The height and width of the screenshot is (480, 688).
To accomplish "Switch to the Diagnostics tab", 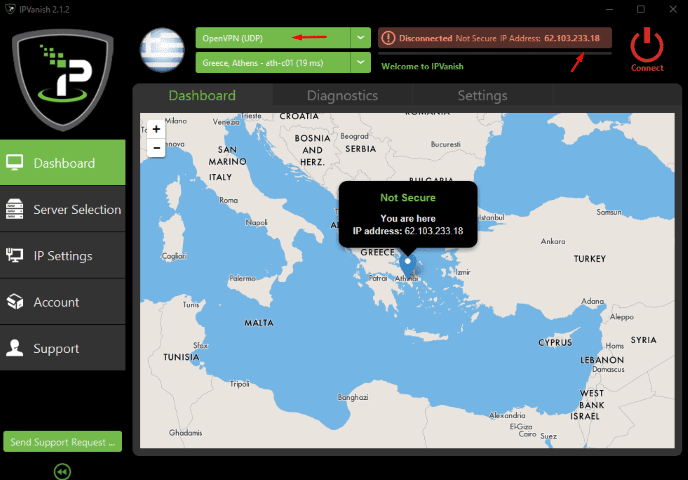I will coord(342,95).
